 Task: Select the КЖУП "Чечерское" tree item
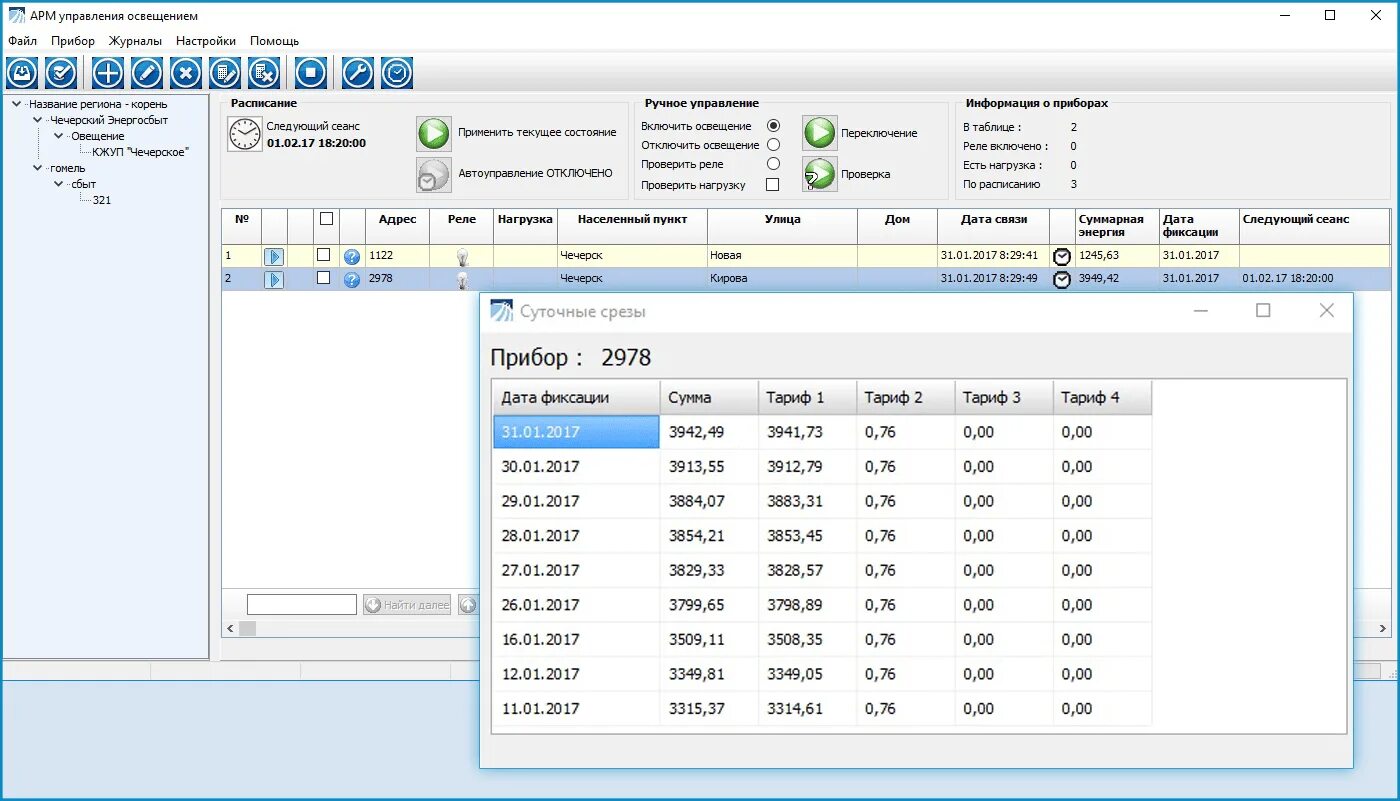(141, 152)
